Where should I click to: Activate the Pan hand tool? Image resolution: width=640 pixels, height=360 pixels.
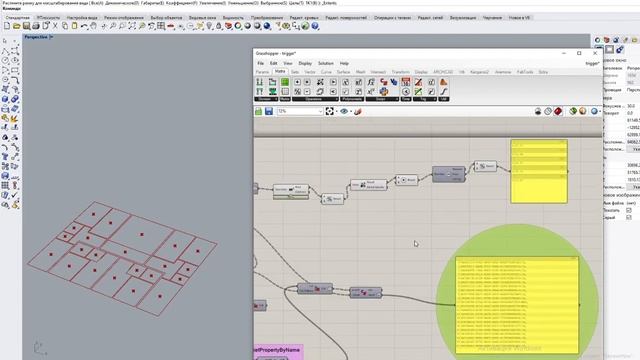pyautogui.click(x=93, y=26)
